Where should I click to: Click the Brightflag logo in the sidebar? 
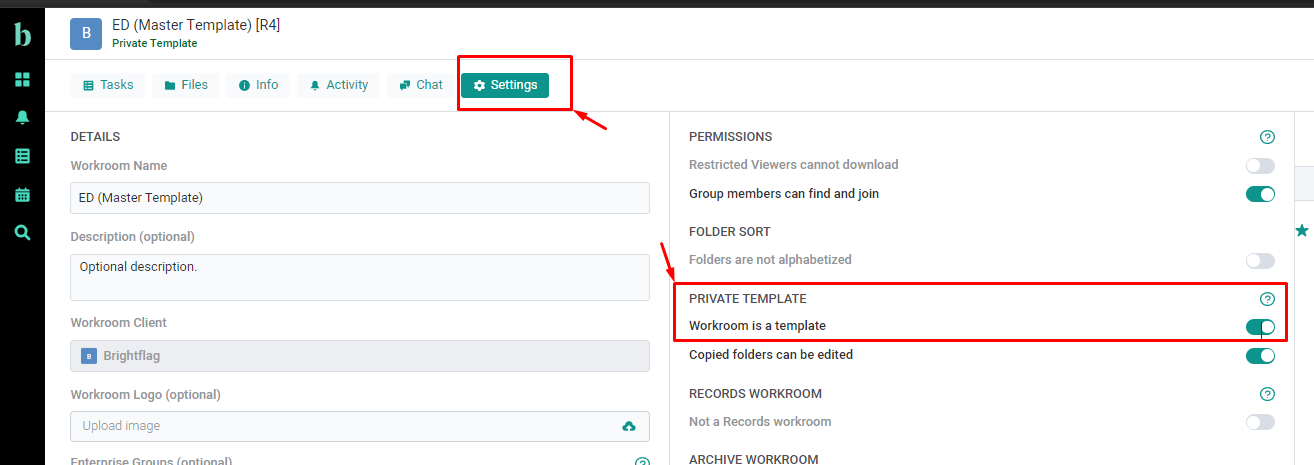22,34
